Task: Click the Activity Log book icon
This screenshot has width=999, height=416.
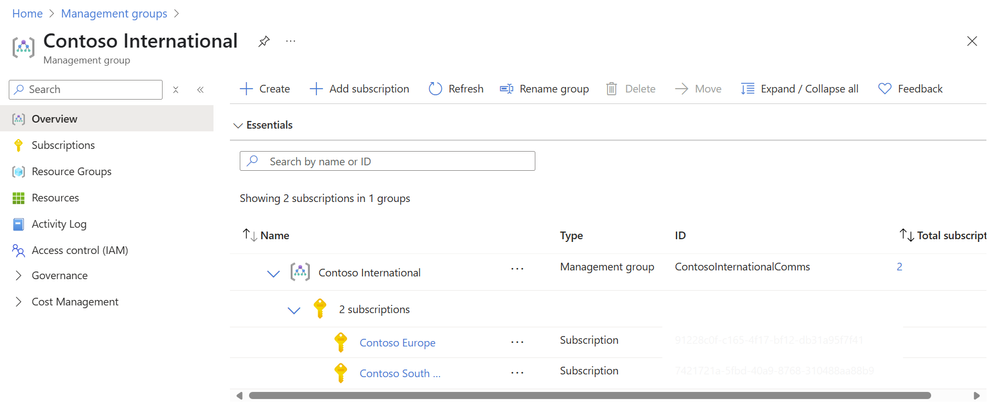Action: [x=18, y=224]
